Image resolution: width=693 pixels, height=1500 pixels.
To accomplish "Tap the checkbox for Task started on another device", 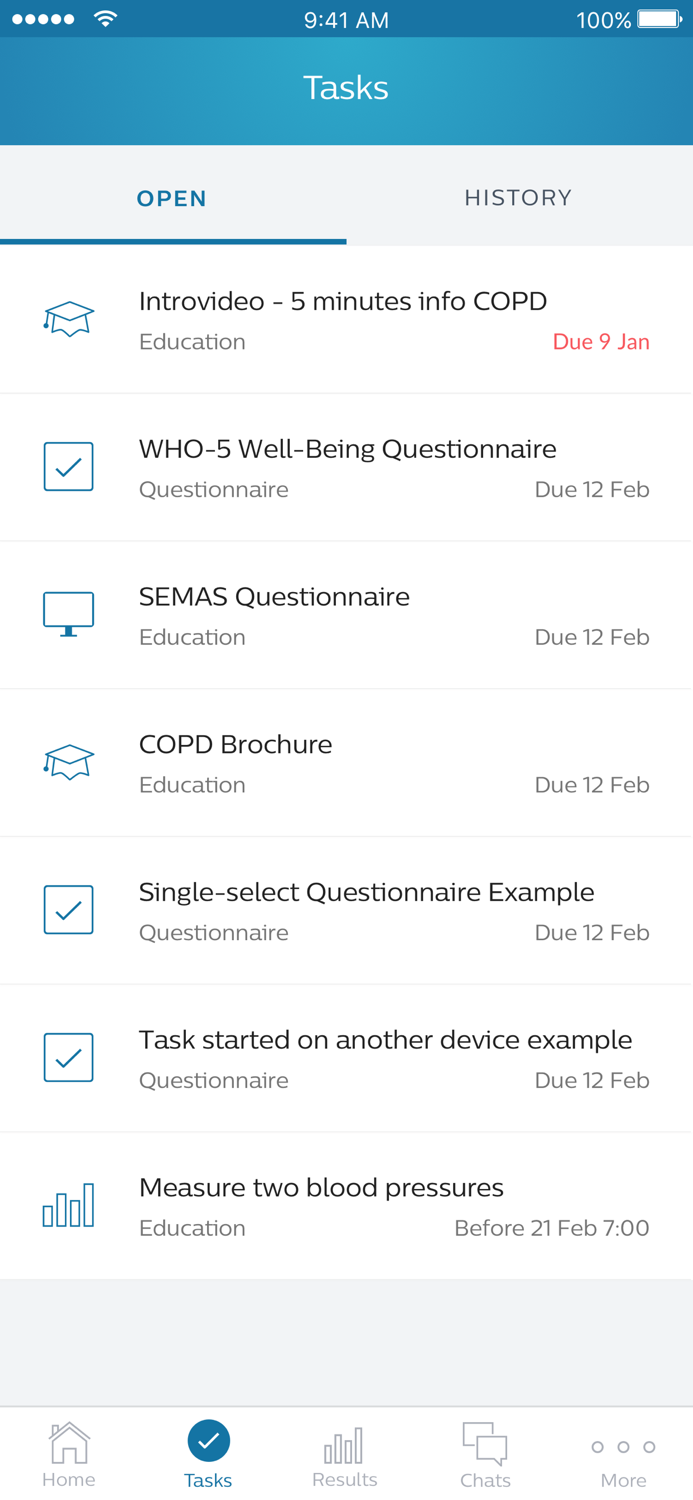I will (69, 1057).
